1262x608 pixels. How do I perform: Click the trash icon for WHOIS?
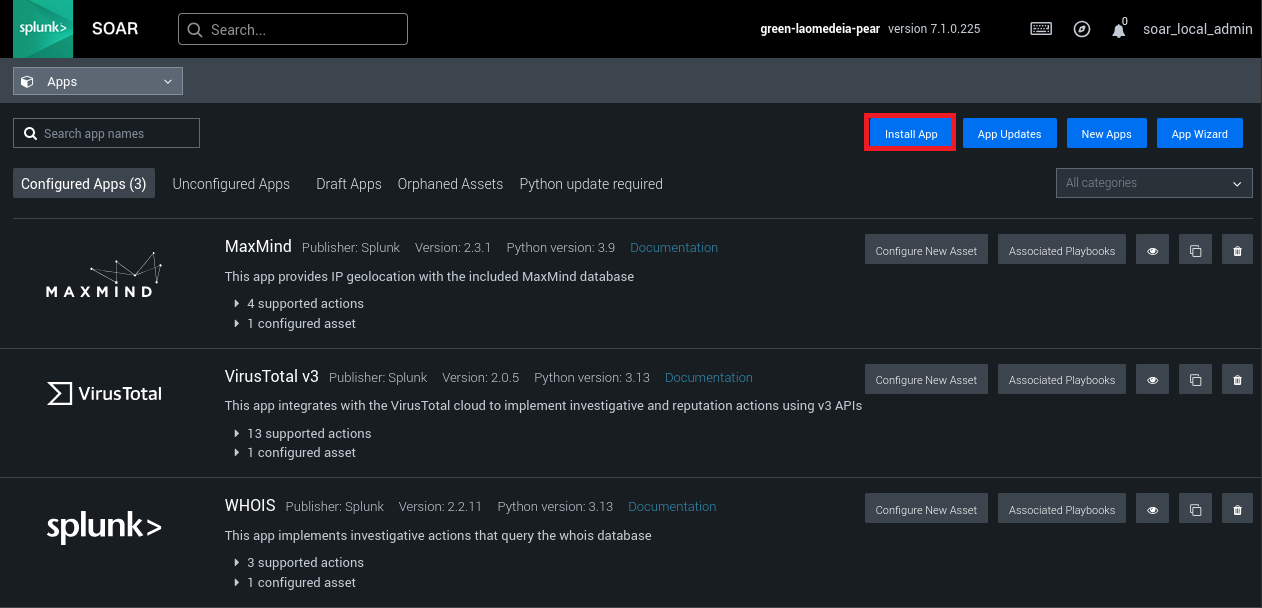(x=1237, y=509)
